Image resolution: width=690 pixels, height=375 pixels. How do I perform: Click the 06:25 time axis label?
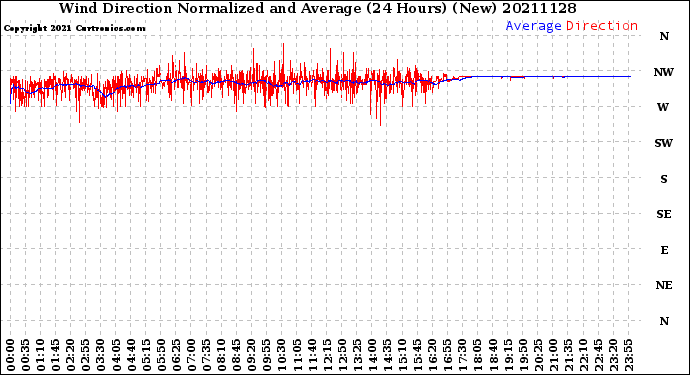click(176, 356)
